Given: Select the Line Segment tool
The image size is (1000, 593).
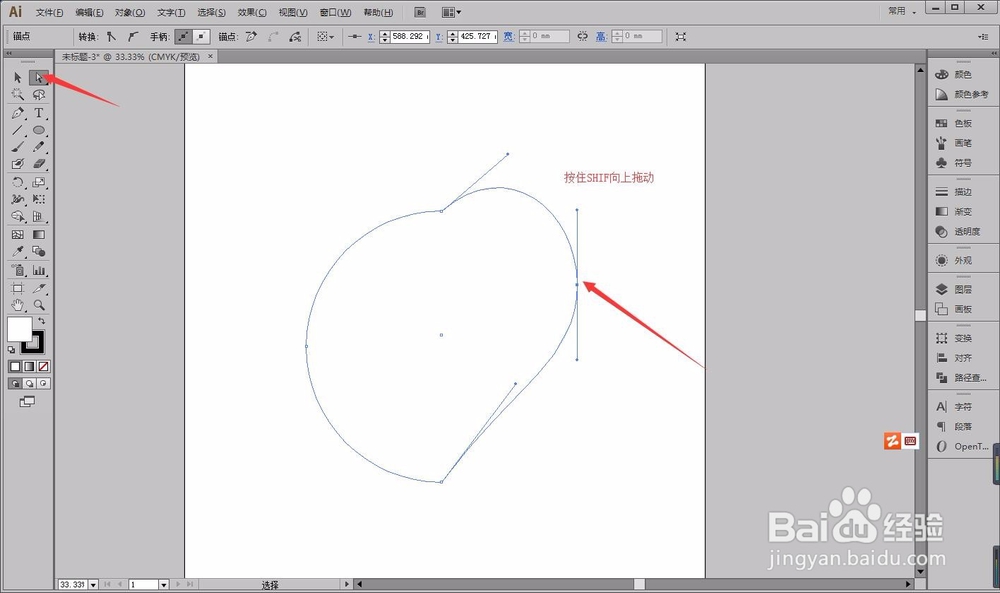Looking at the screenshot, I should (x=18, y=130).
